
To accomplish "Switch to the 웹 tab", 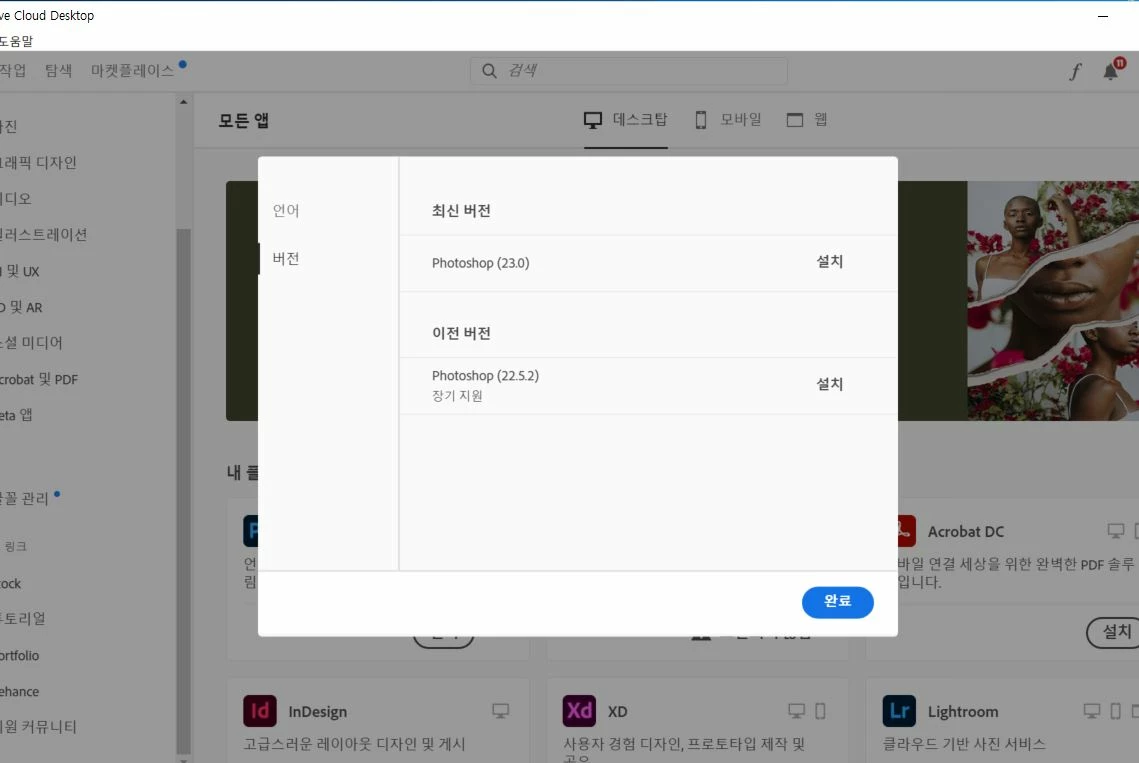I will pyautogui.click(x=807, y=120).
